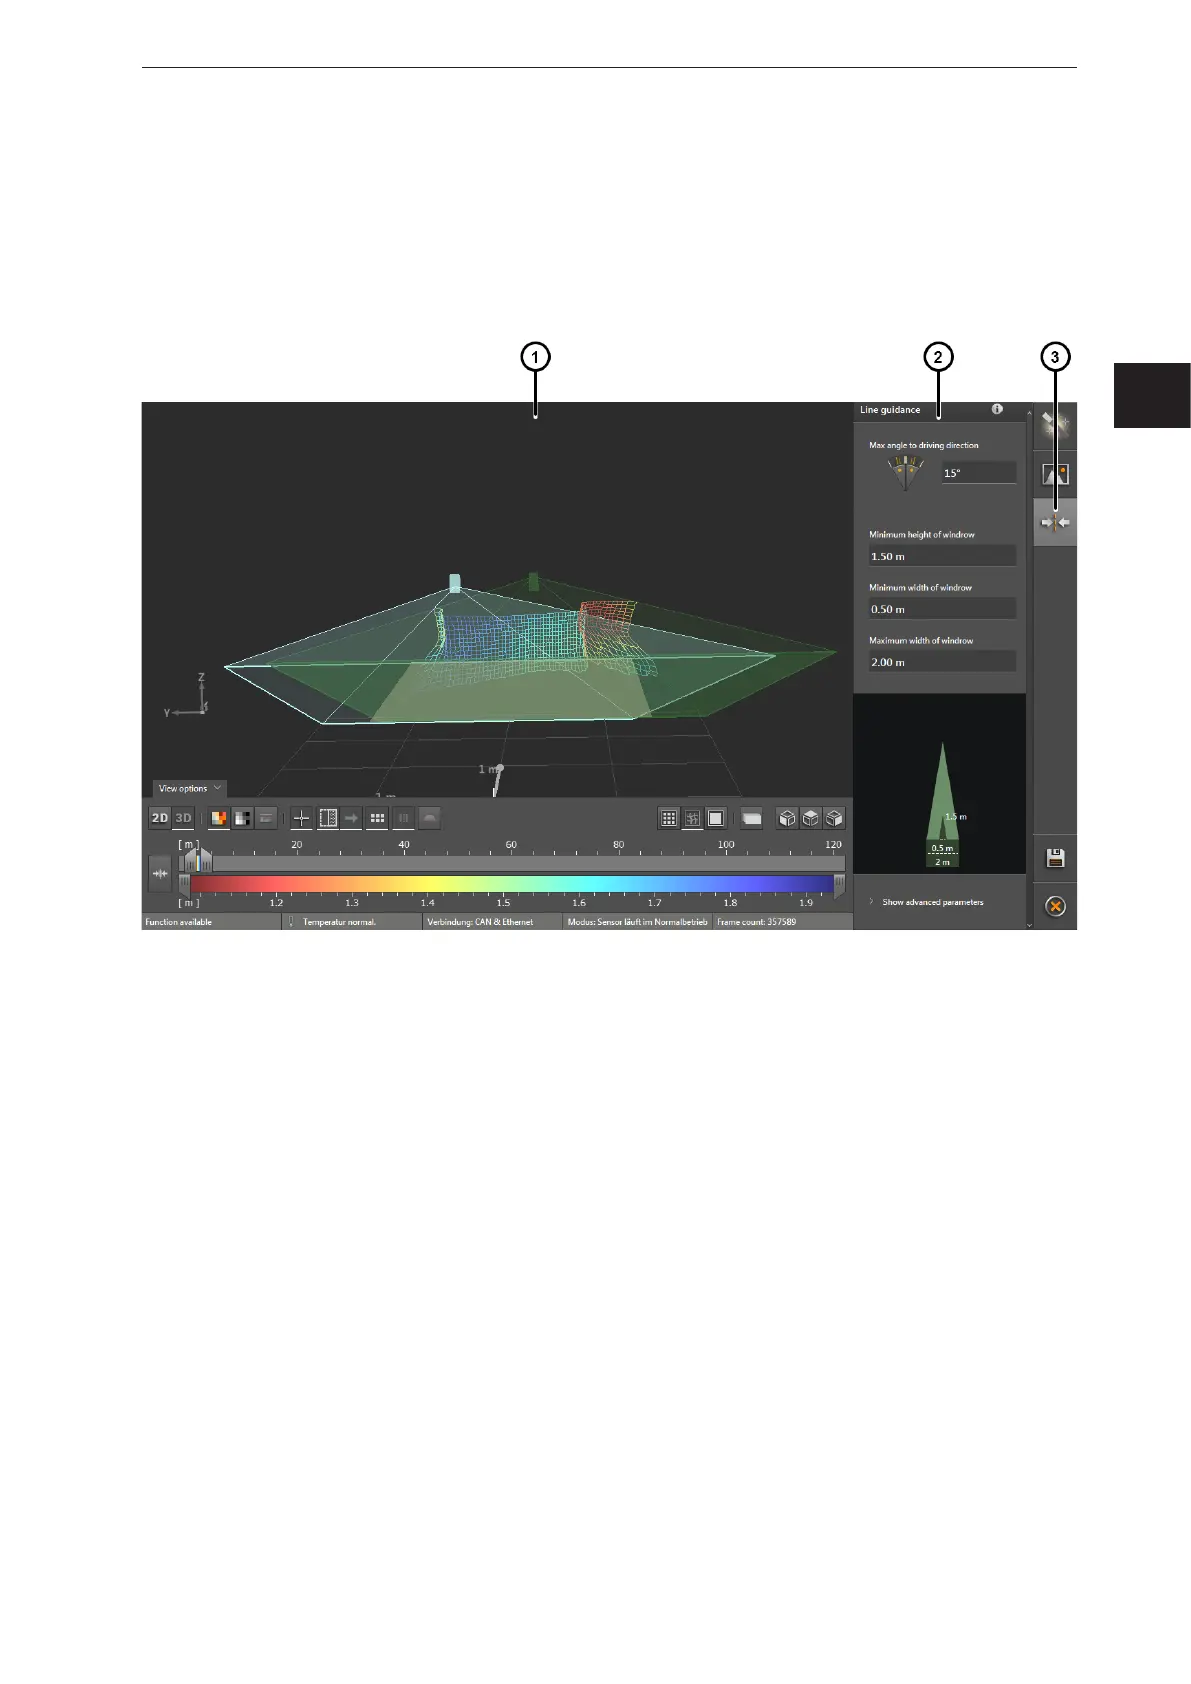
Task: Click the dimmed dome shape icon
Action: coord(429,818)
